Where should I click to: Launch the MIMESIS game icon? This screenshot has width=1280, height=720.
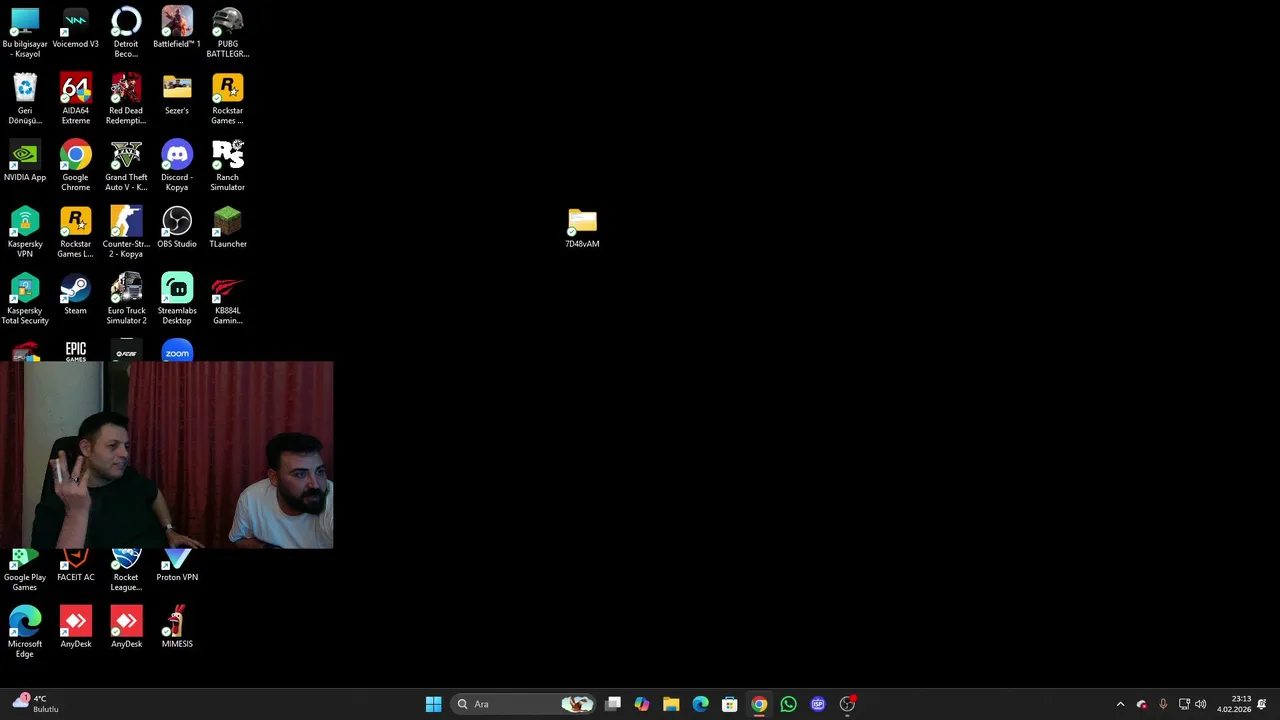tap(177, 628)
